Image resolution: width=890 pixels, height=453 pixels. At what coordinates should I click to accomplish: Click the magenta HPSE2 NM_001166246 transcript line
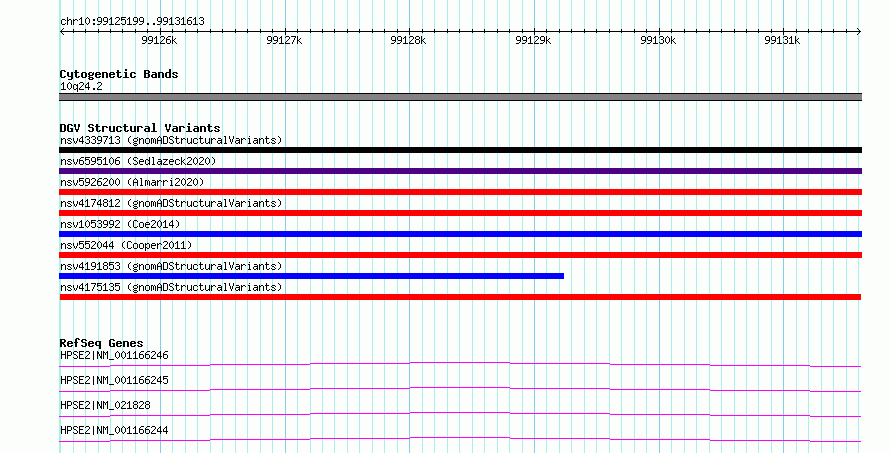[x=460, y=364]
